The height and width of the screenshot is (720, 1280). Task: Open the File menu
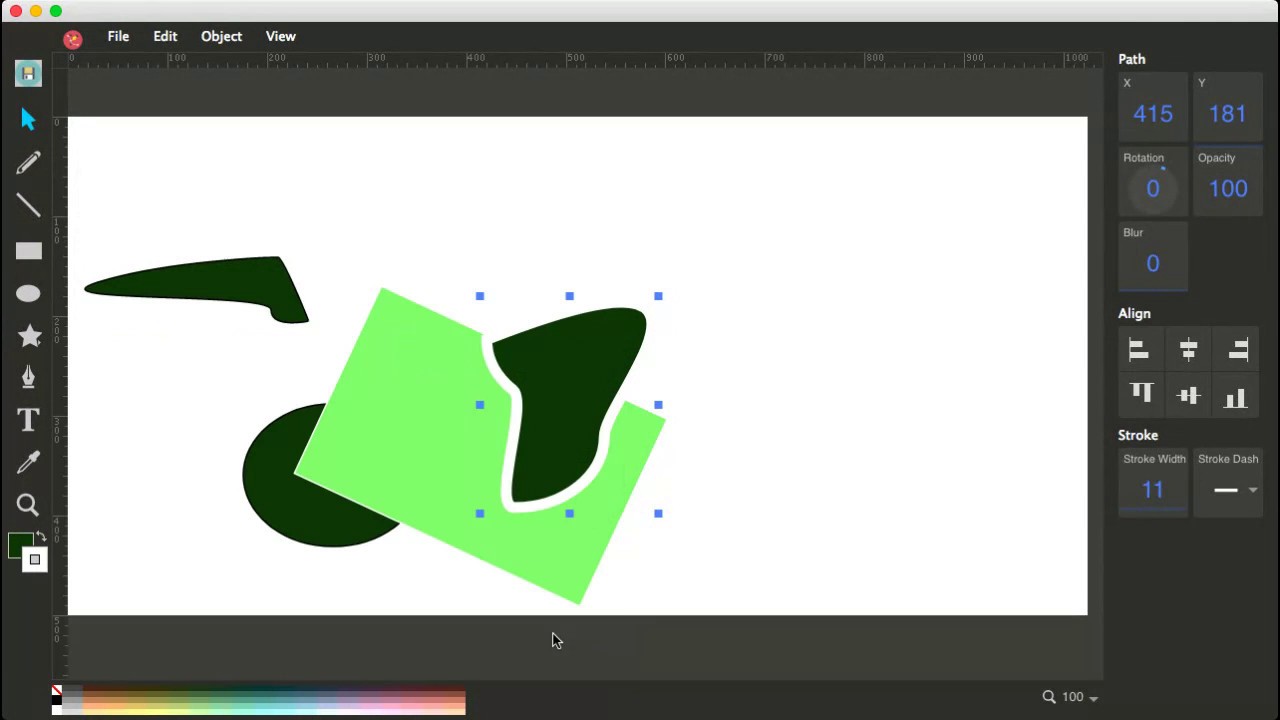[118, 36]
